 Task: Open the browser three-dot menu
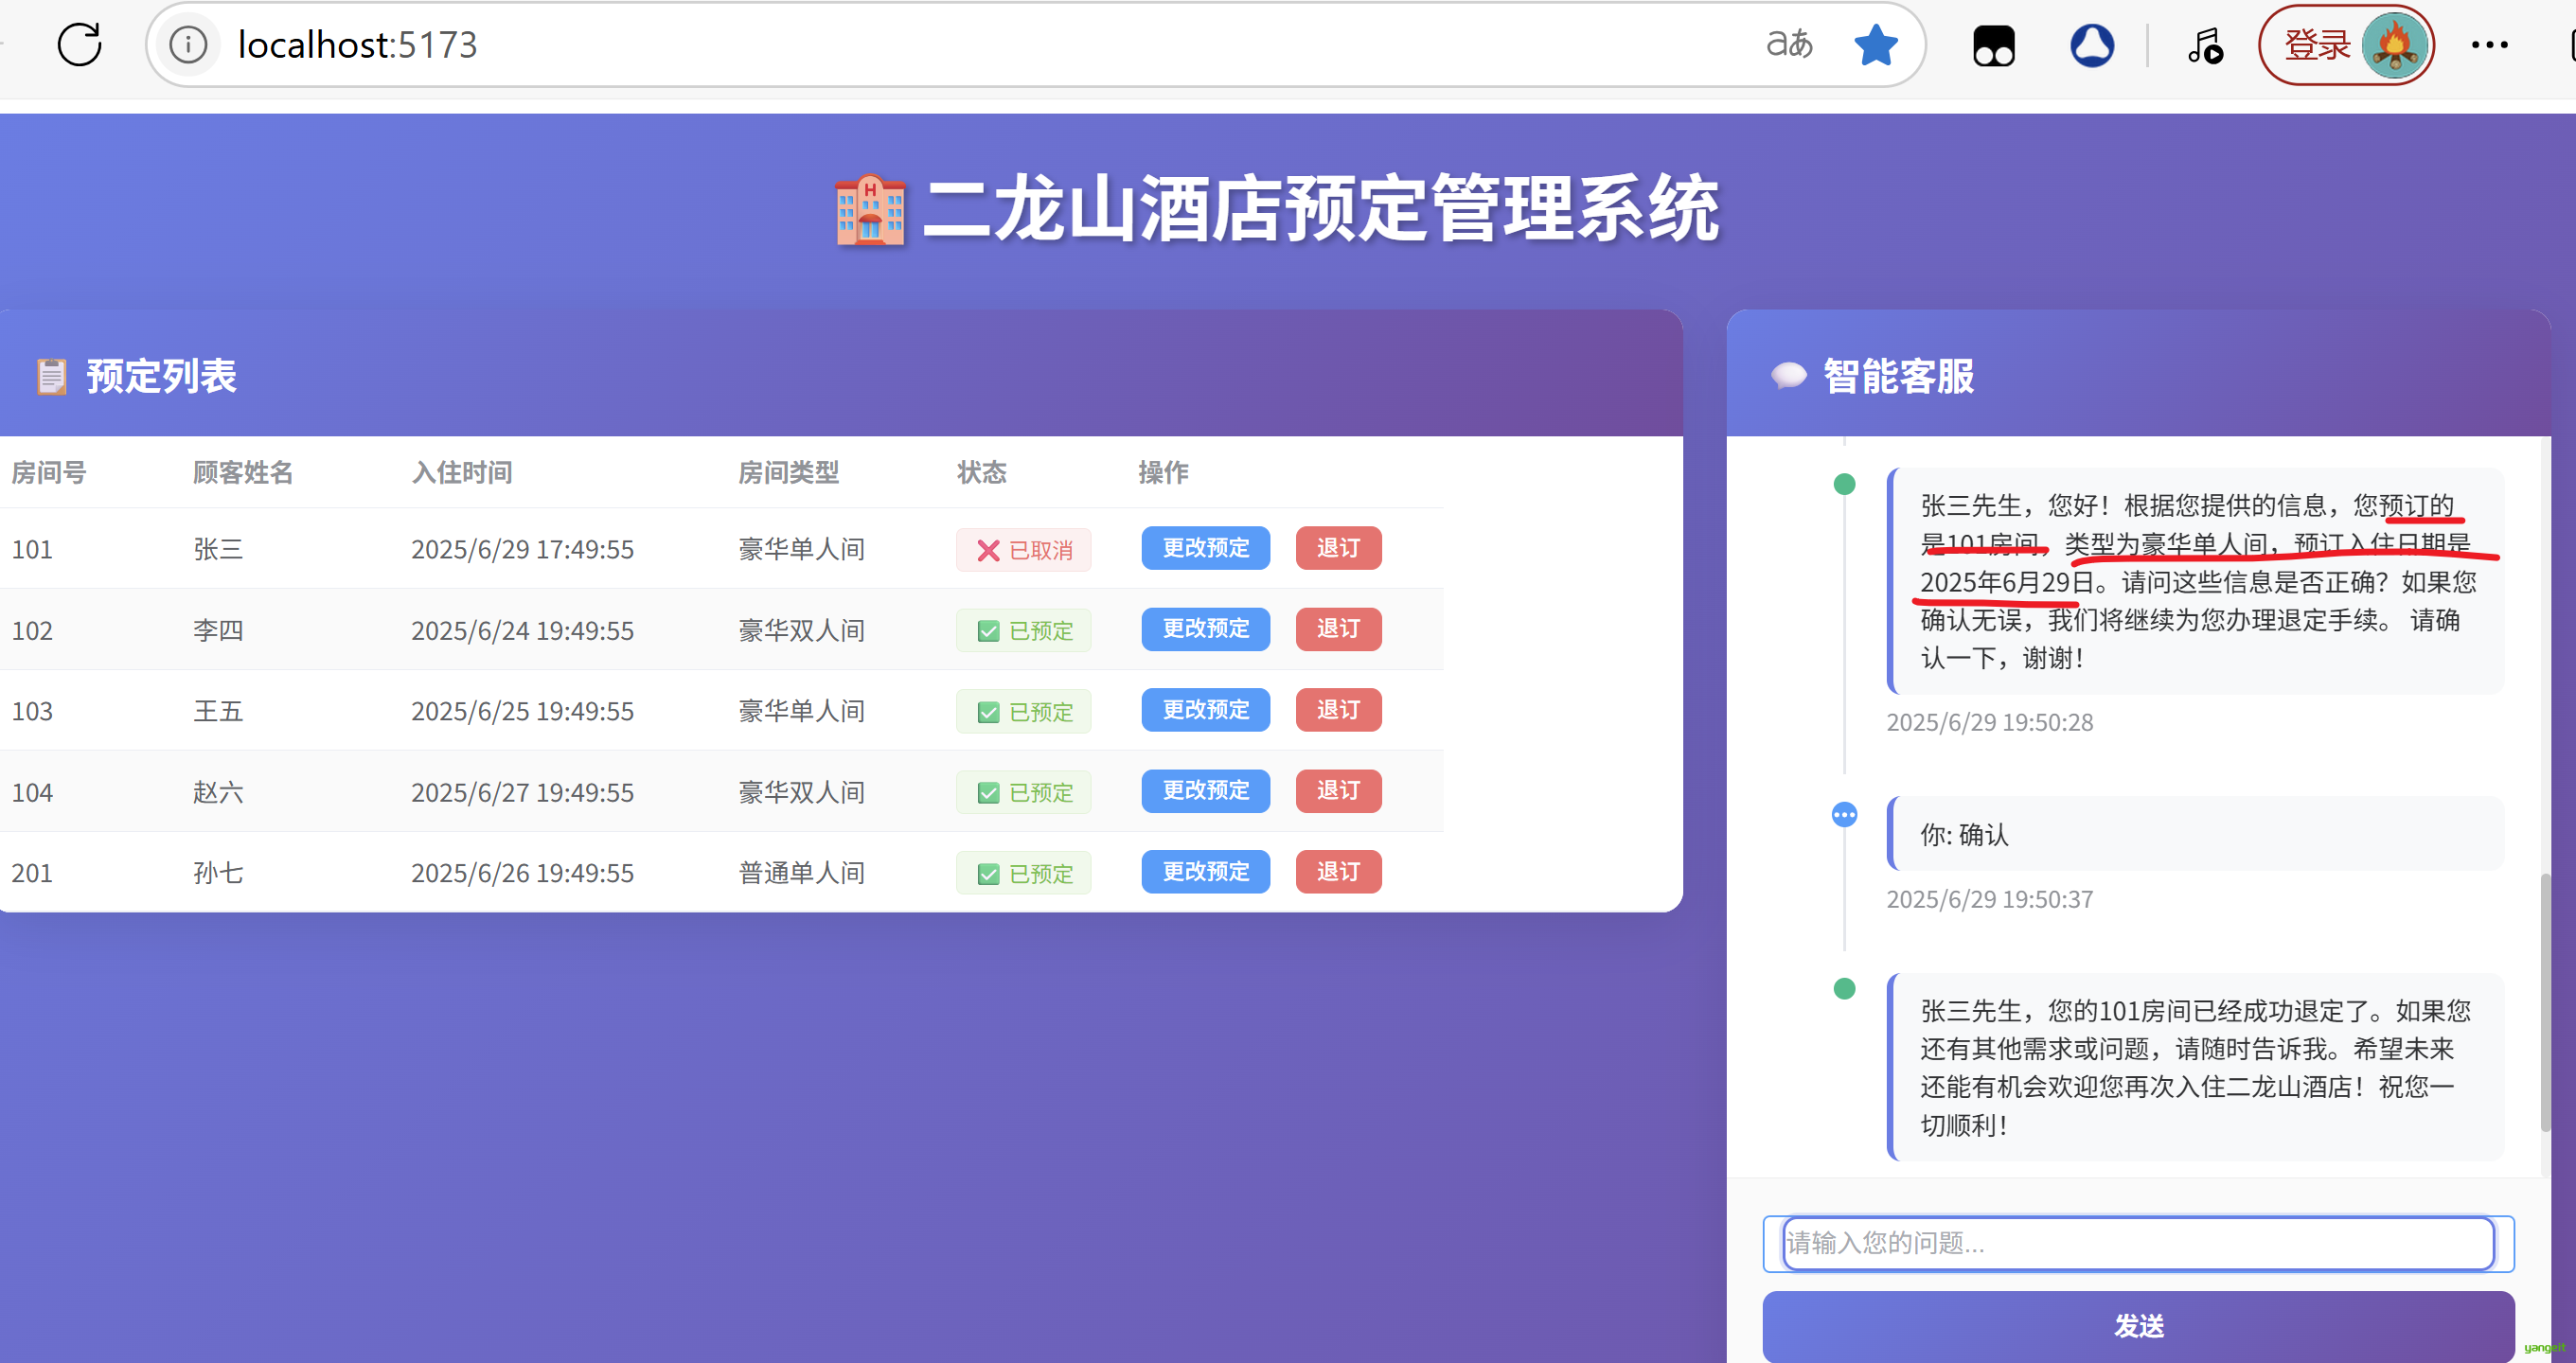pos(2489,45)
